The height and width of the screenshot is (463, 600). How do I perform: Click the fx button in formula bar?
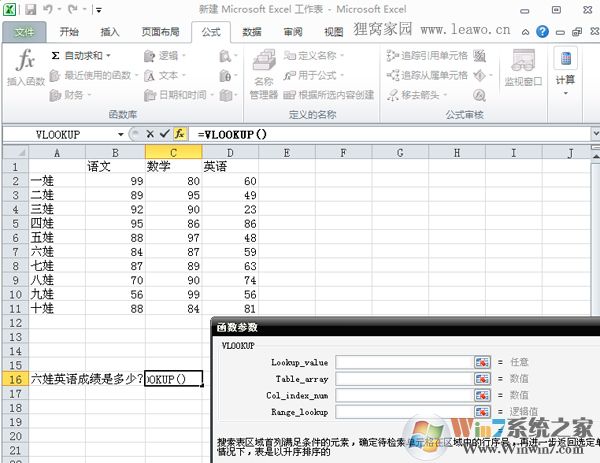(180, 133)
